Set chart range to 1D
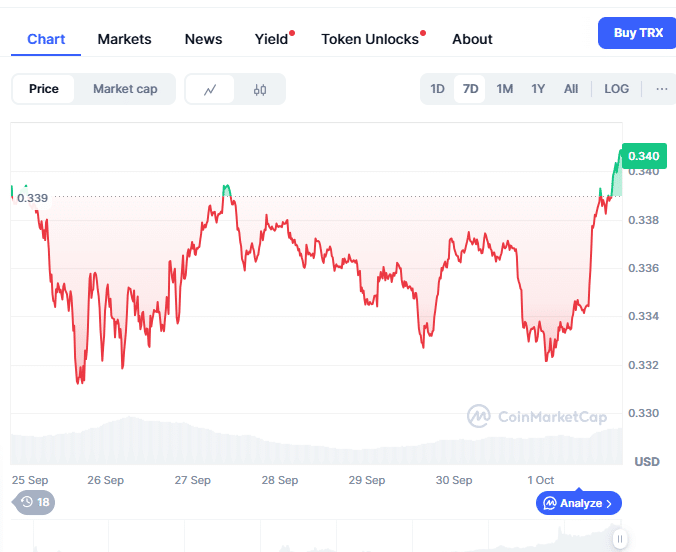Viewport: 676px width, 552px height. pos(437,89)
